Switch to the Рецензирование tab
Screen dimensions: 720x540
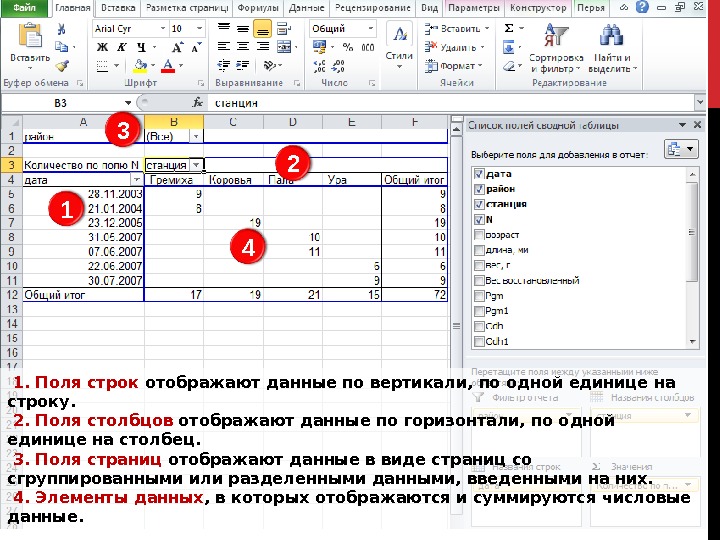(x=372, y=8)
